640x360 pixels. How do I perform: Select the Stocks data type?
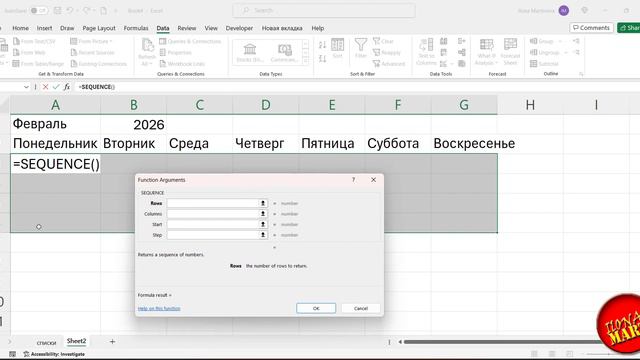click(250, 52)
